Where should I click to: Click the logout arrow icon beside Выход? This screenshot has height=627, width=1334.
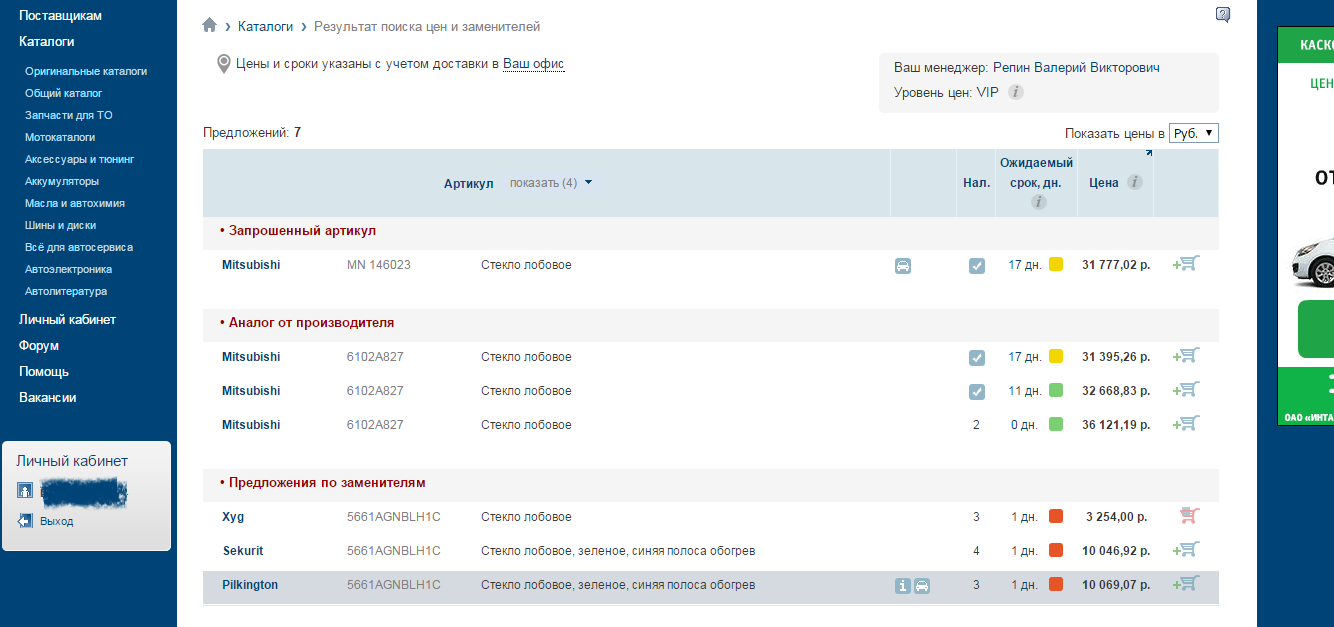tap(26, 521)
